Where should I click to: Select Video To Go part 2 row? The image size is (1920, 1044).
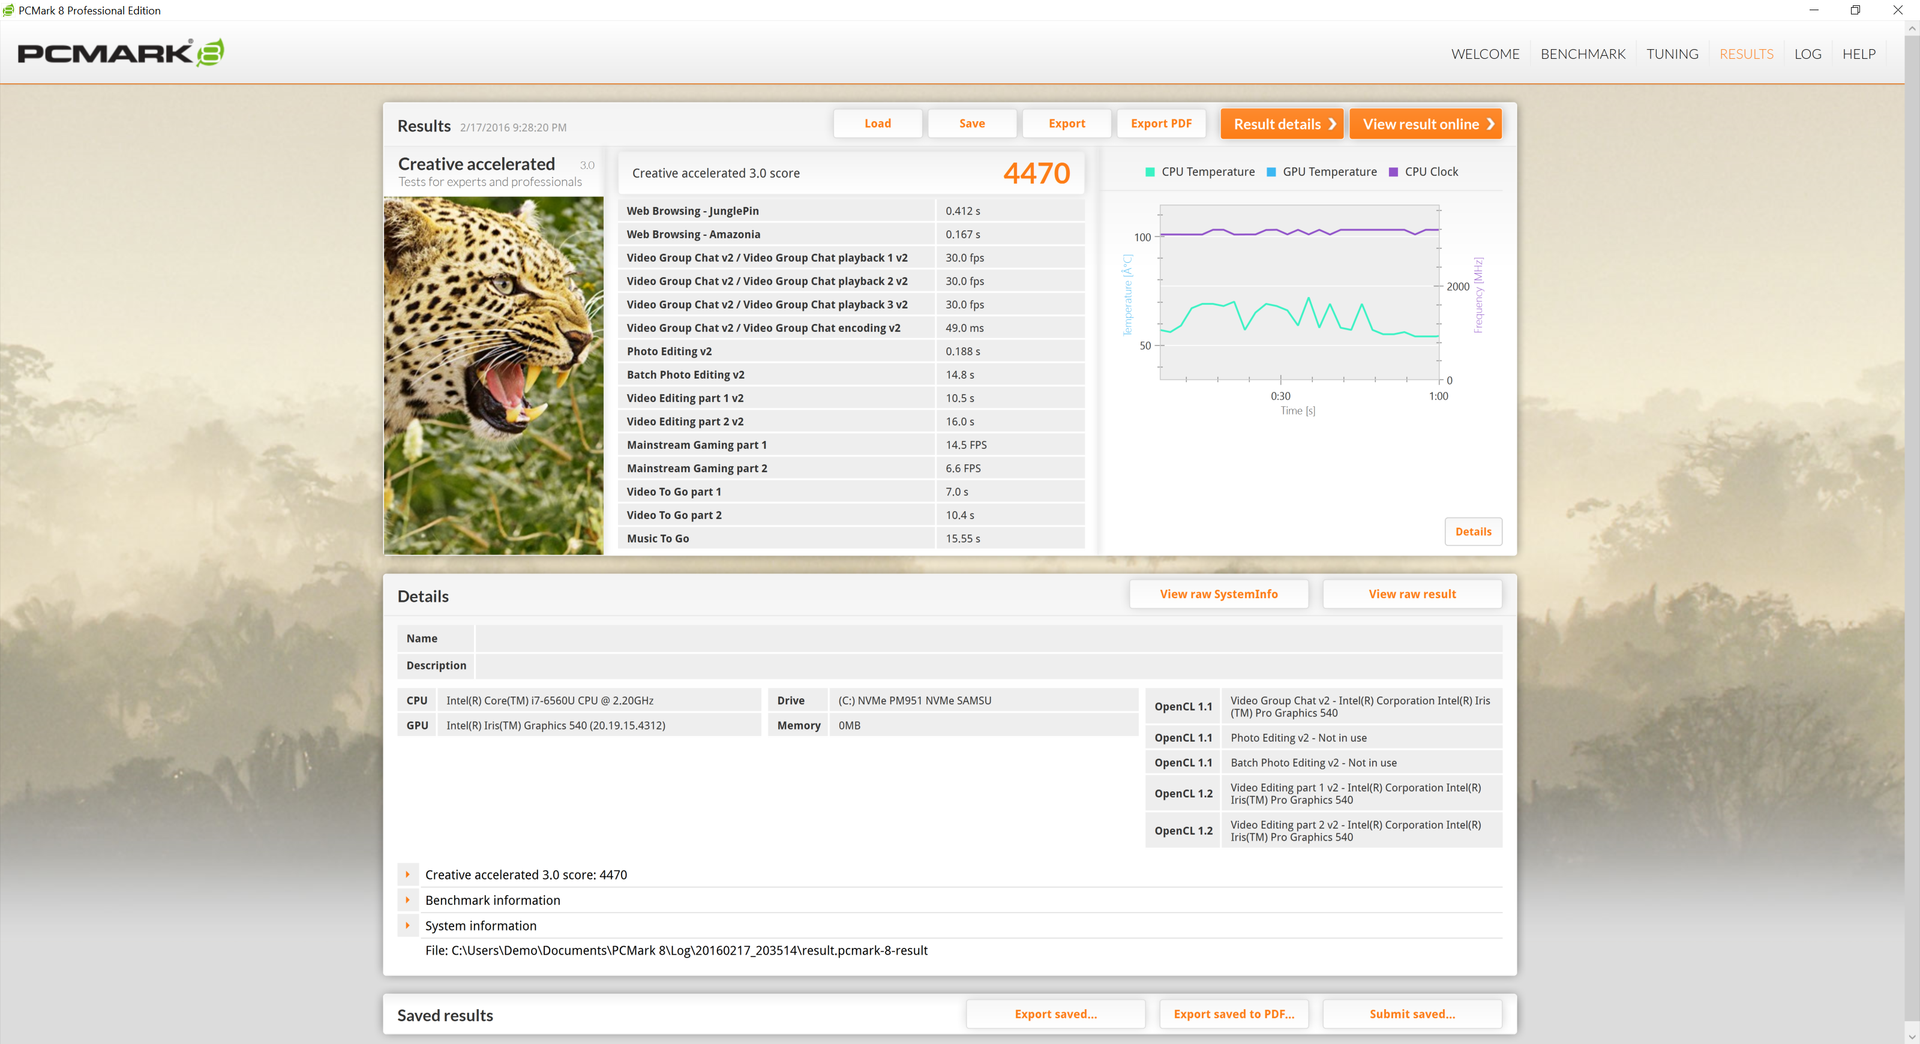(x=851, y=515)
